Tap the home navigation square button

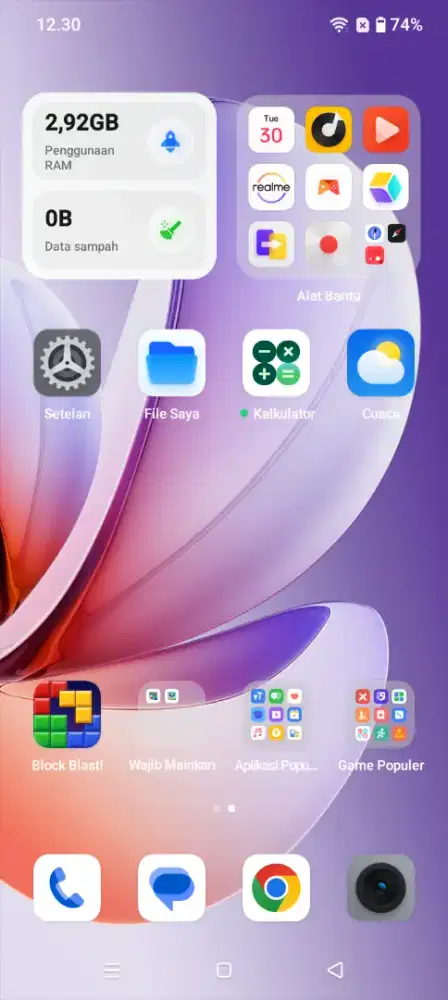pyautogui.click(x=224, y=971)
